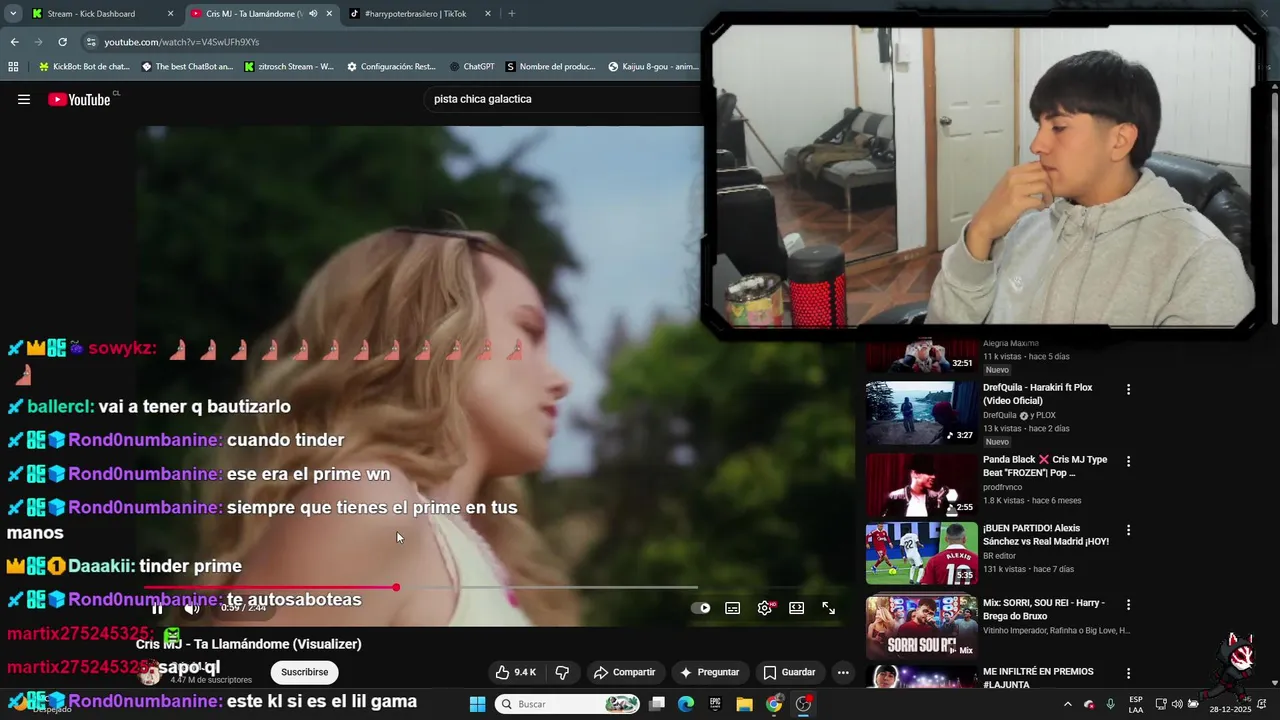Open zitrosch Stream bookmark
The width and height of the screenshot is (1280, 720).
click(x=289, y=67)
